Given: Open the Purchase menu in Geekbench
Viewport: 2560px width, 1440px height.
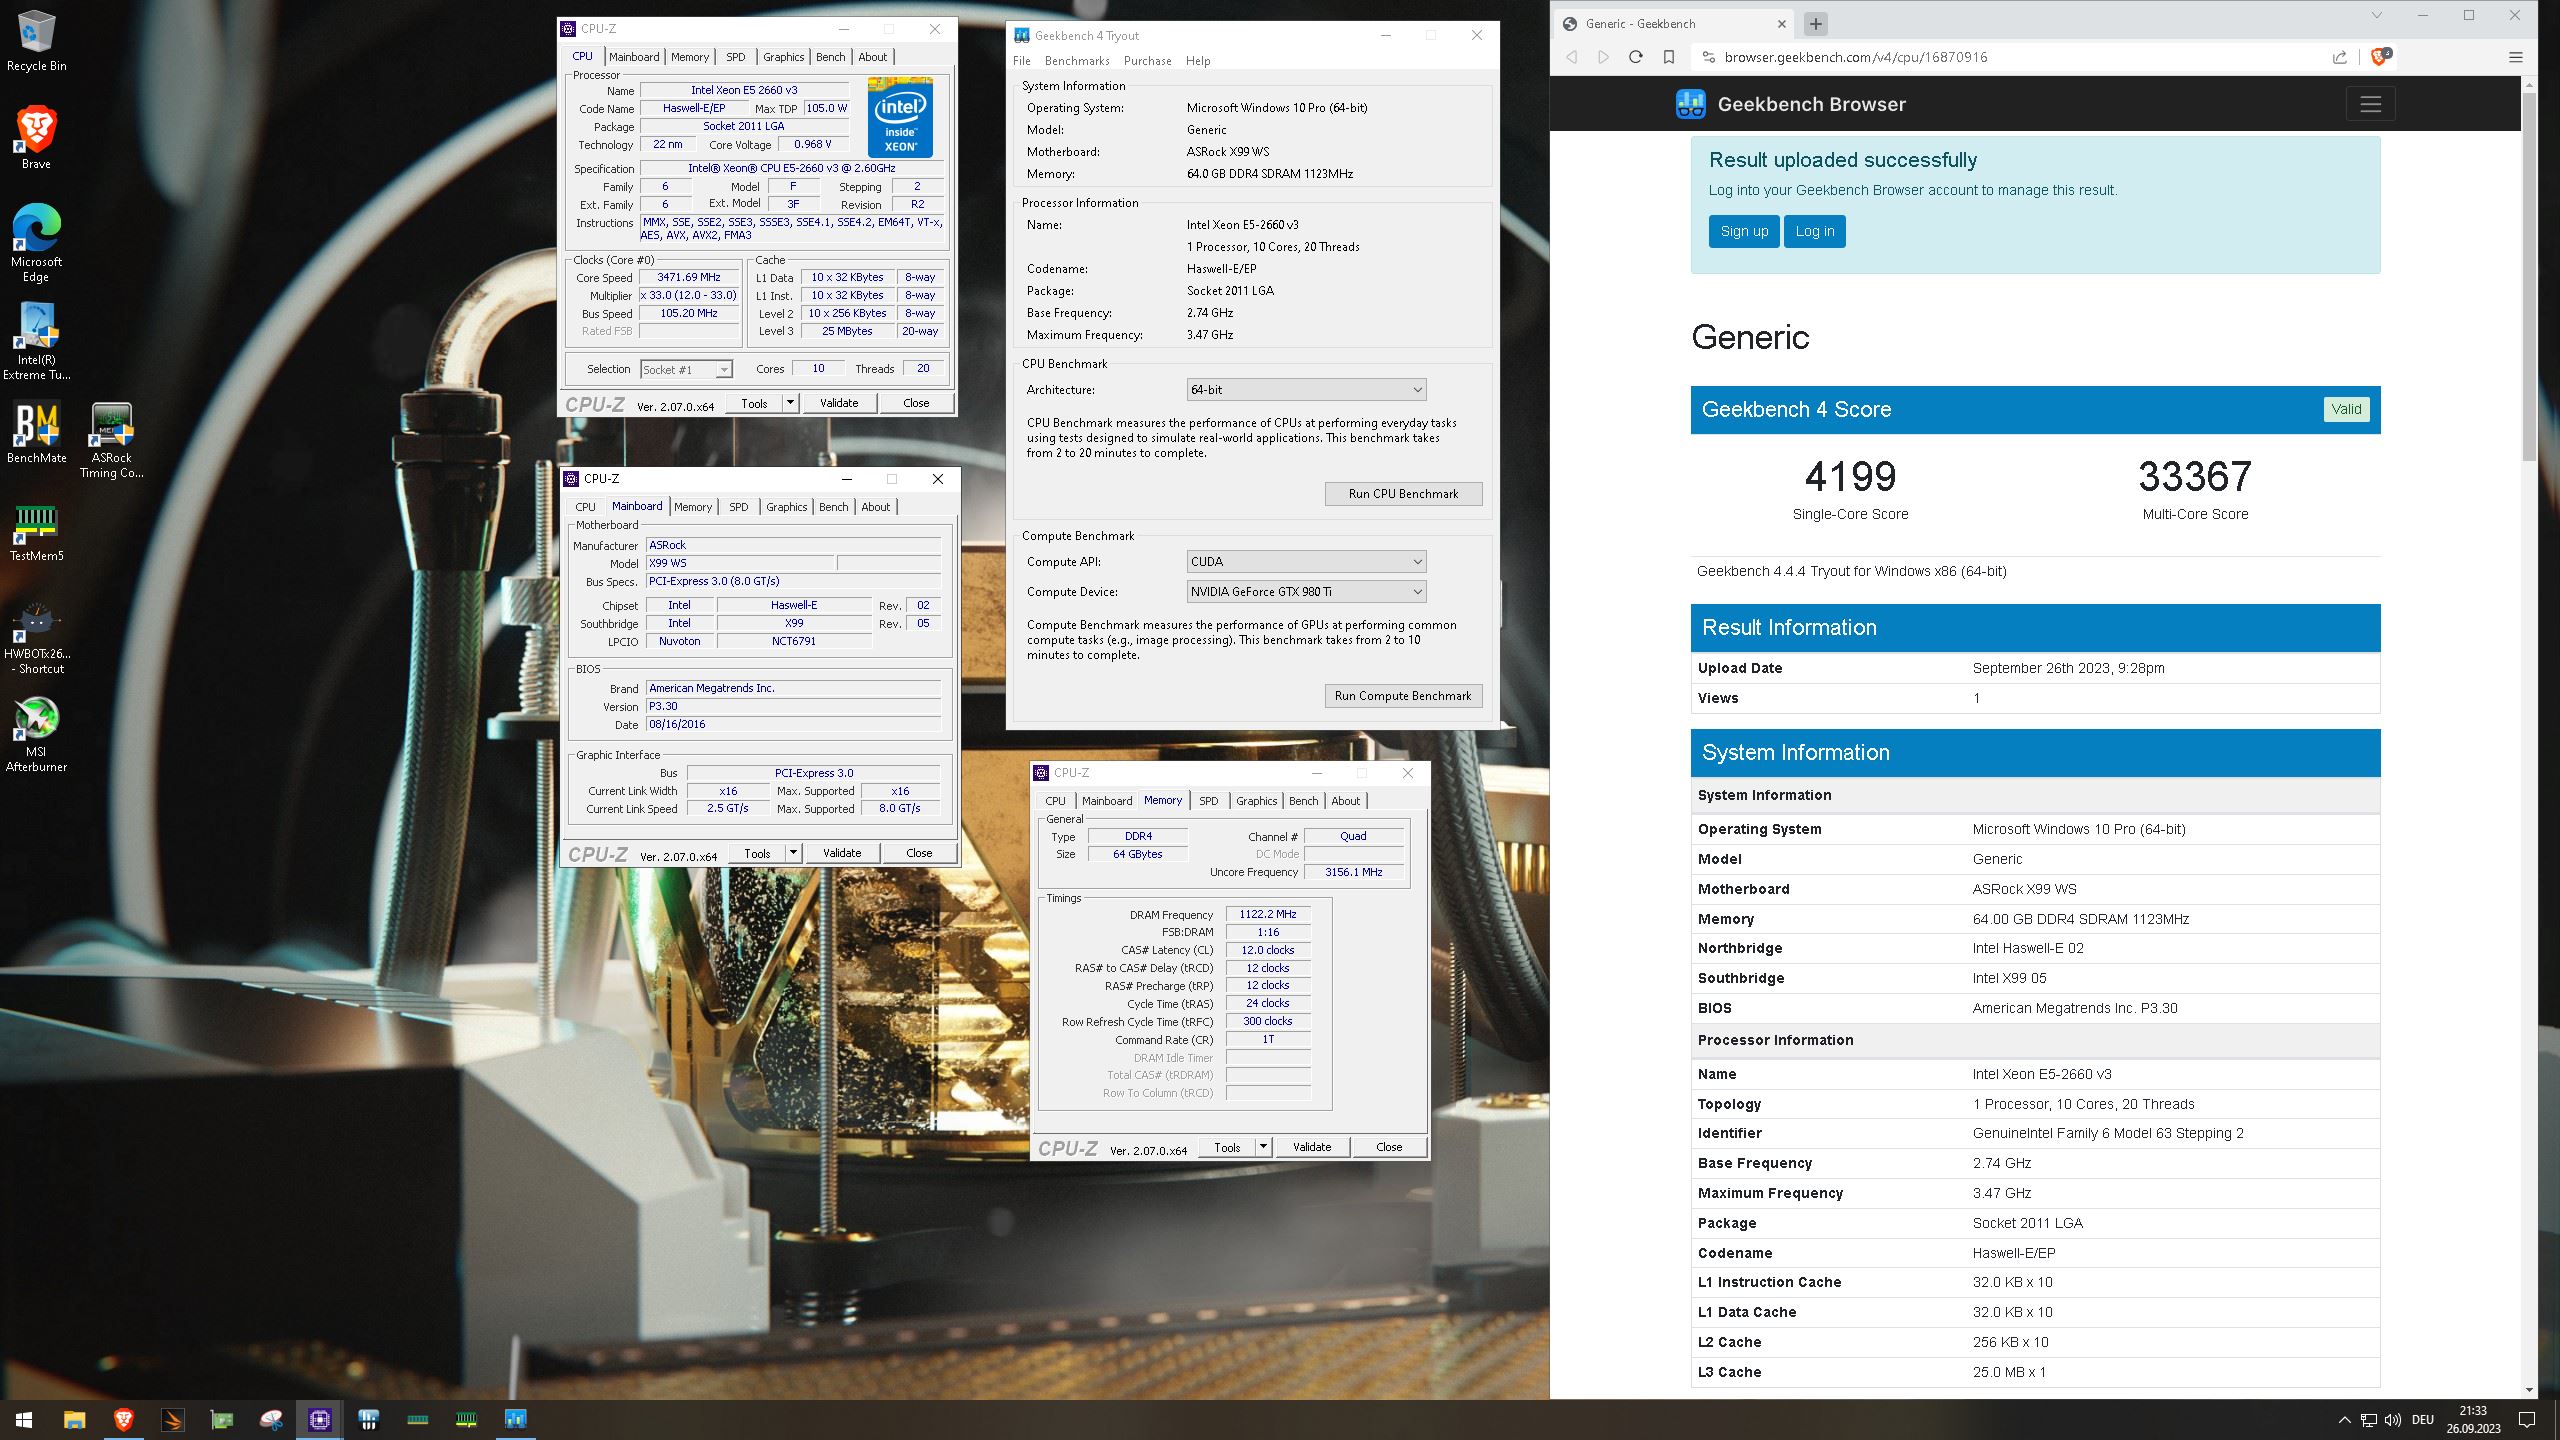Looking at the screenshot, I should [1147, 61].
